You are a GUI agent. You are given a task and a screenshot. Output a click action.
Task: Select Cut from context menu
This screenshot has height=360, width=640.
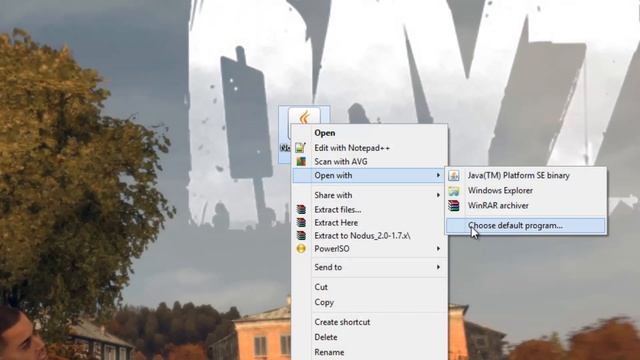click(x=369, y=287)
